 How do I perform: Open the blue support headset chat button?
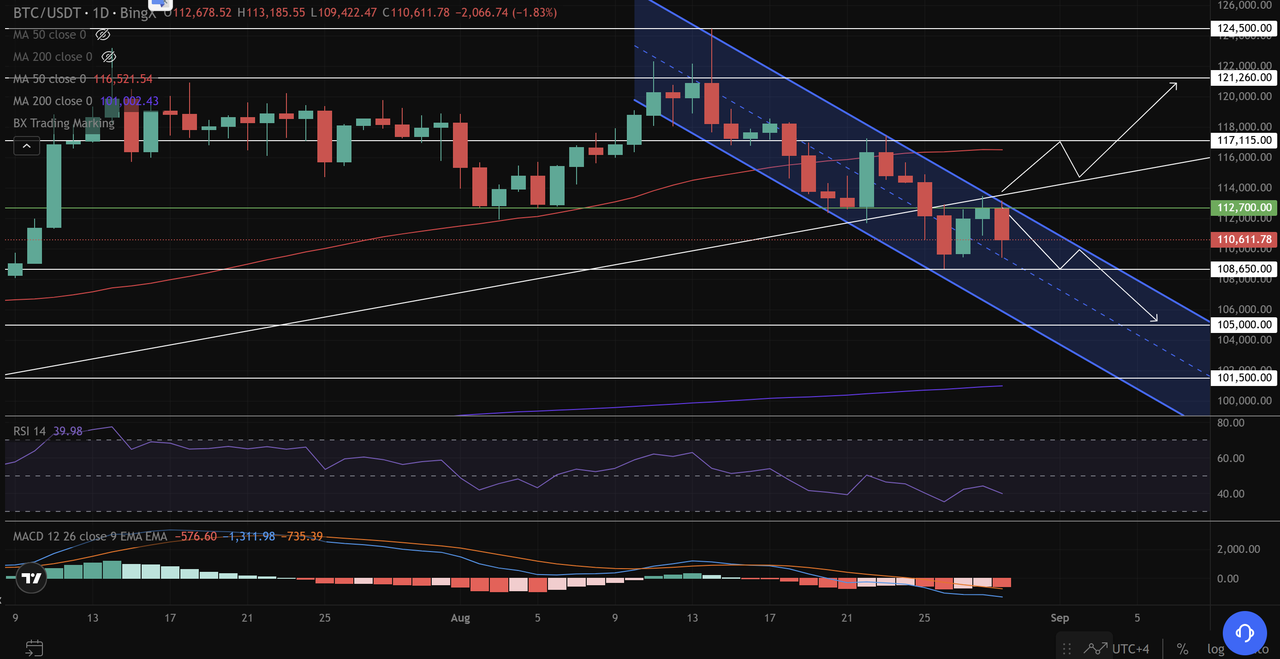[1245, 631]
